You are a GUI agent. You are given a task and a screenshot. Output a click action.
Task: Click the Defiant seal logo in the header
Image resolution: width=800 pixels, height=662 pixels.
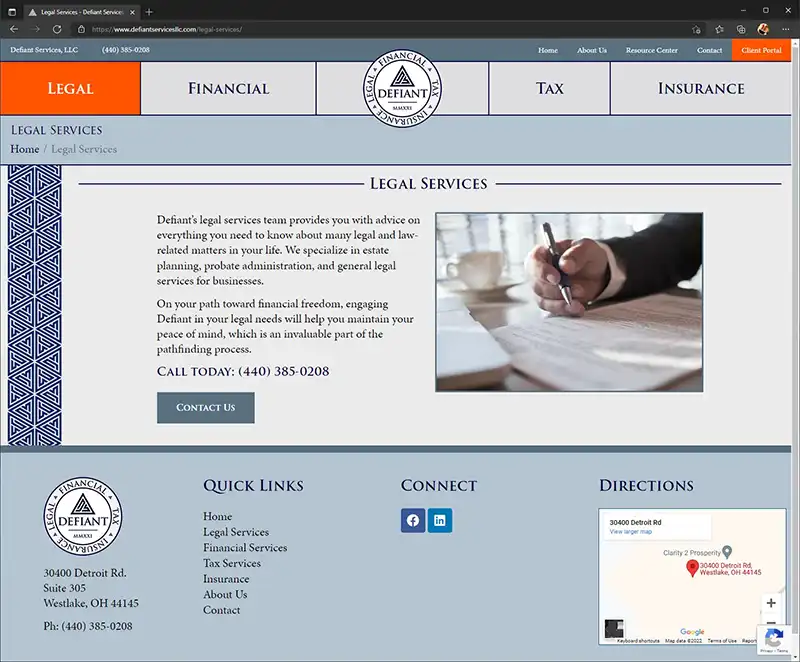403,88
